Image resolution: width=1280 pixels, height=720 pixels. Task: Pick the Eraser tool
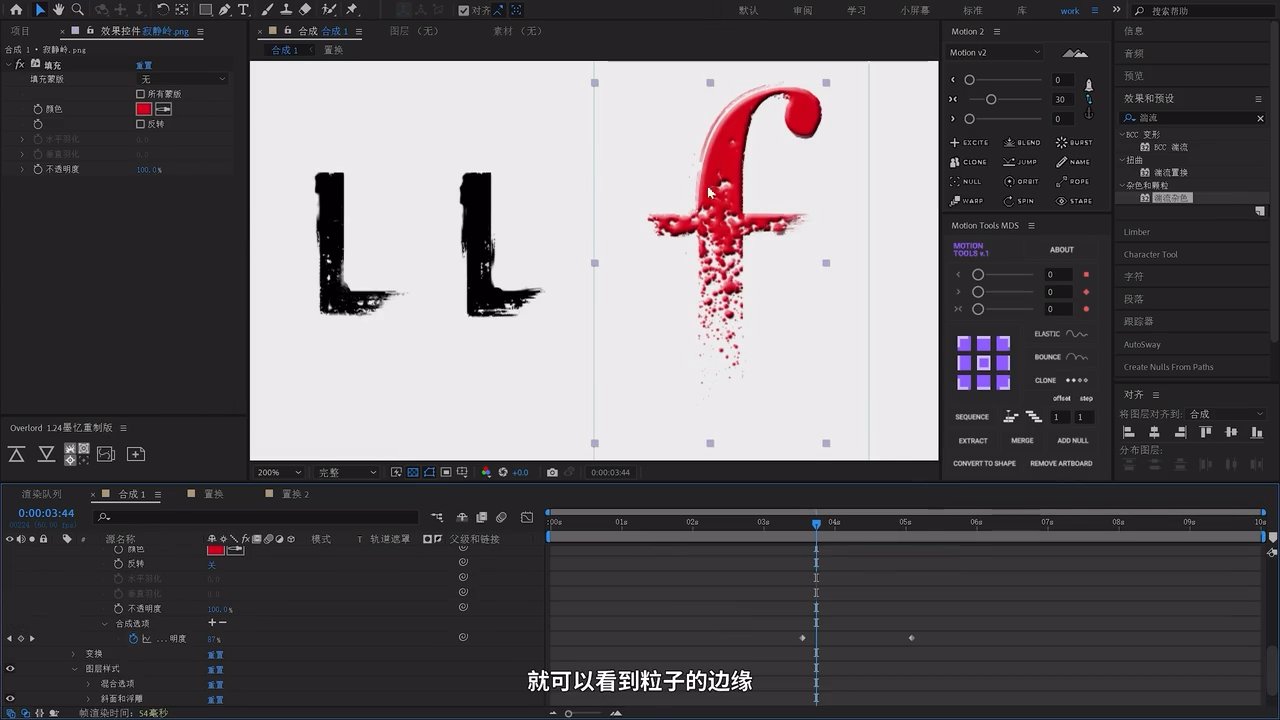[x=306, y=10]
